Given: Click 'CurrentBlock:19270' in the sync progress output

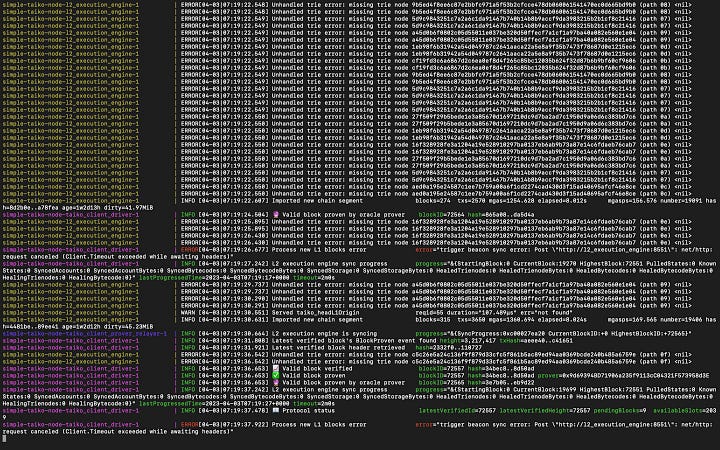Looking at the screenshot, I should click(x=545, y=264).
